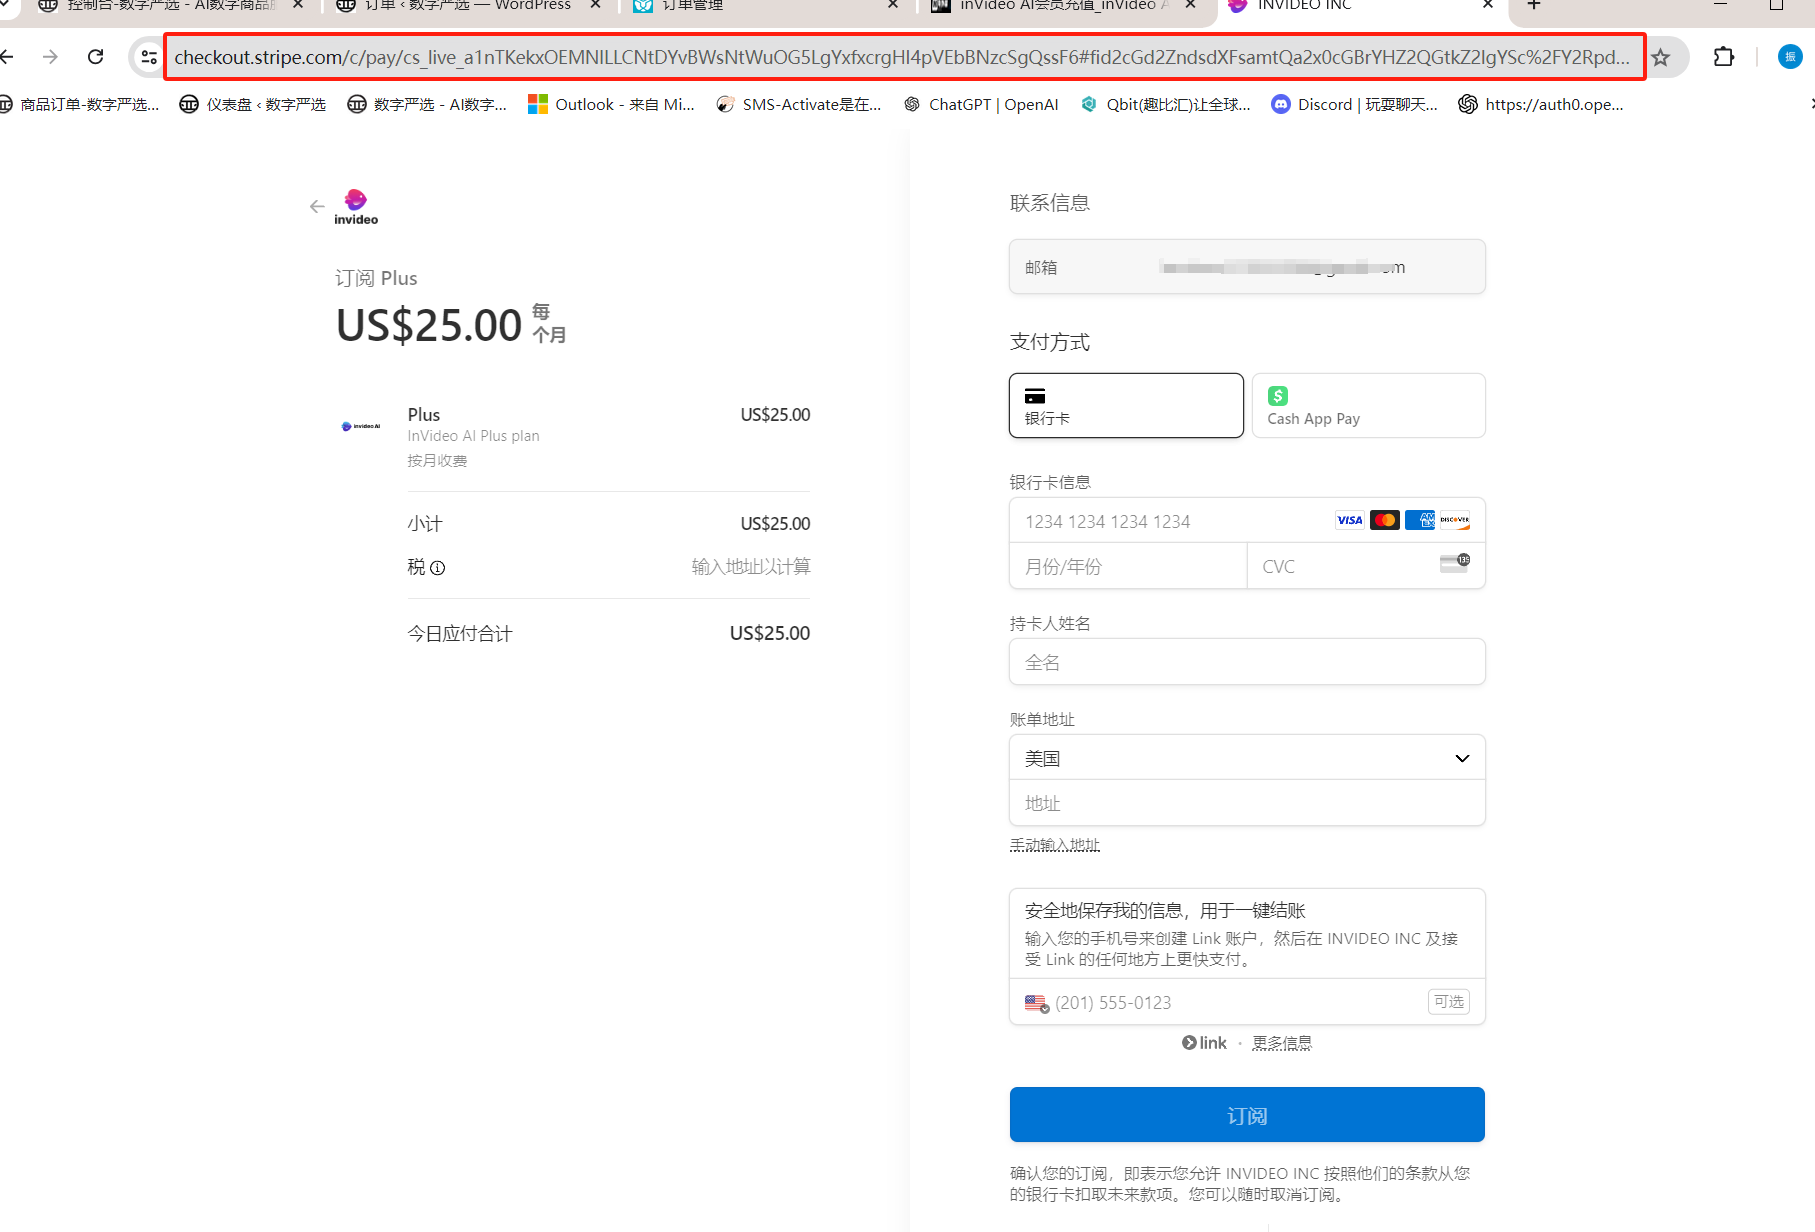1815x1232 pixels.
Task: Open a new browser tab
Action: point(1534,5)
